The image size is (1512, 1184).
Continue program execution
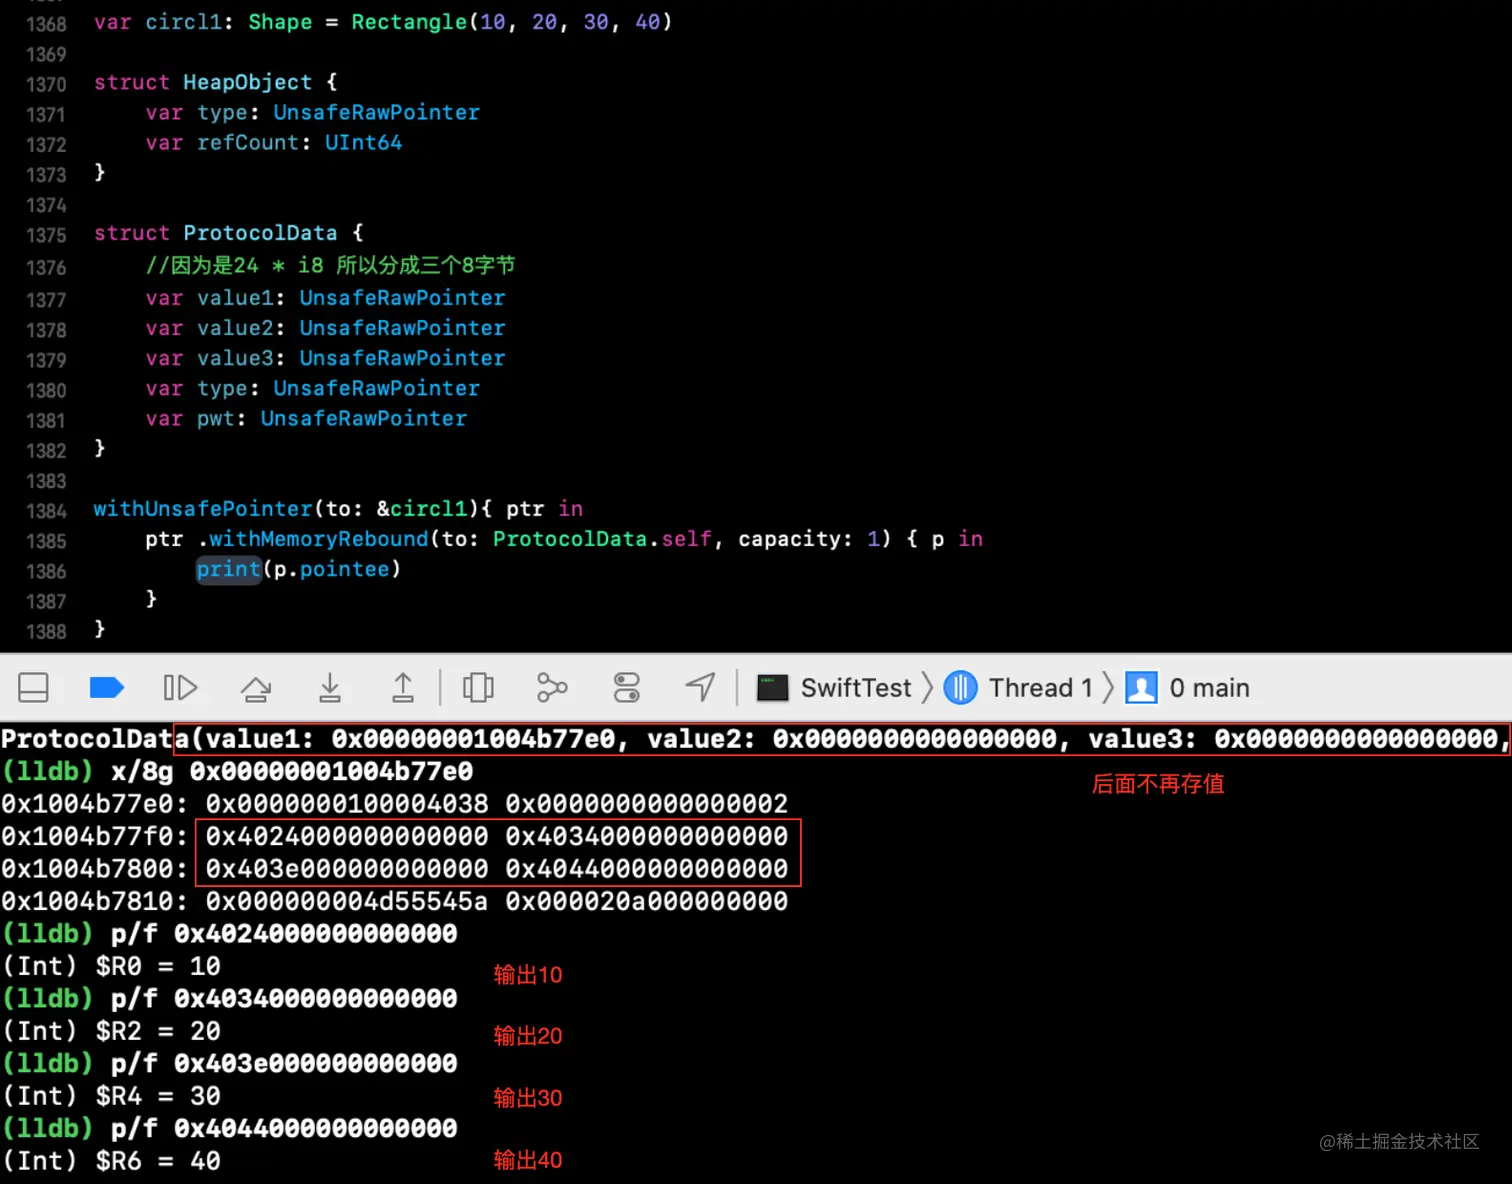180,688
